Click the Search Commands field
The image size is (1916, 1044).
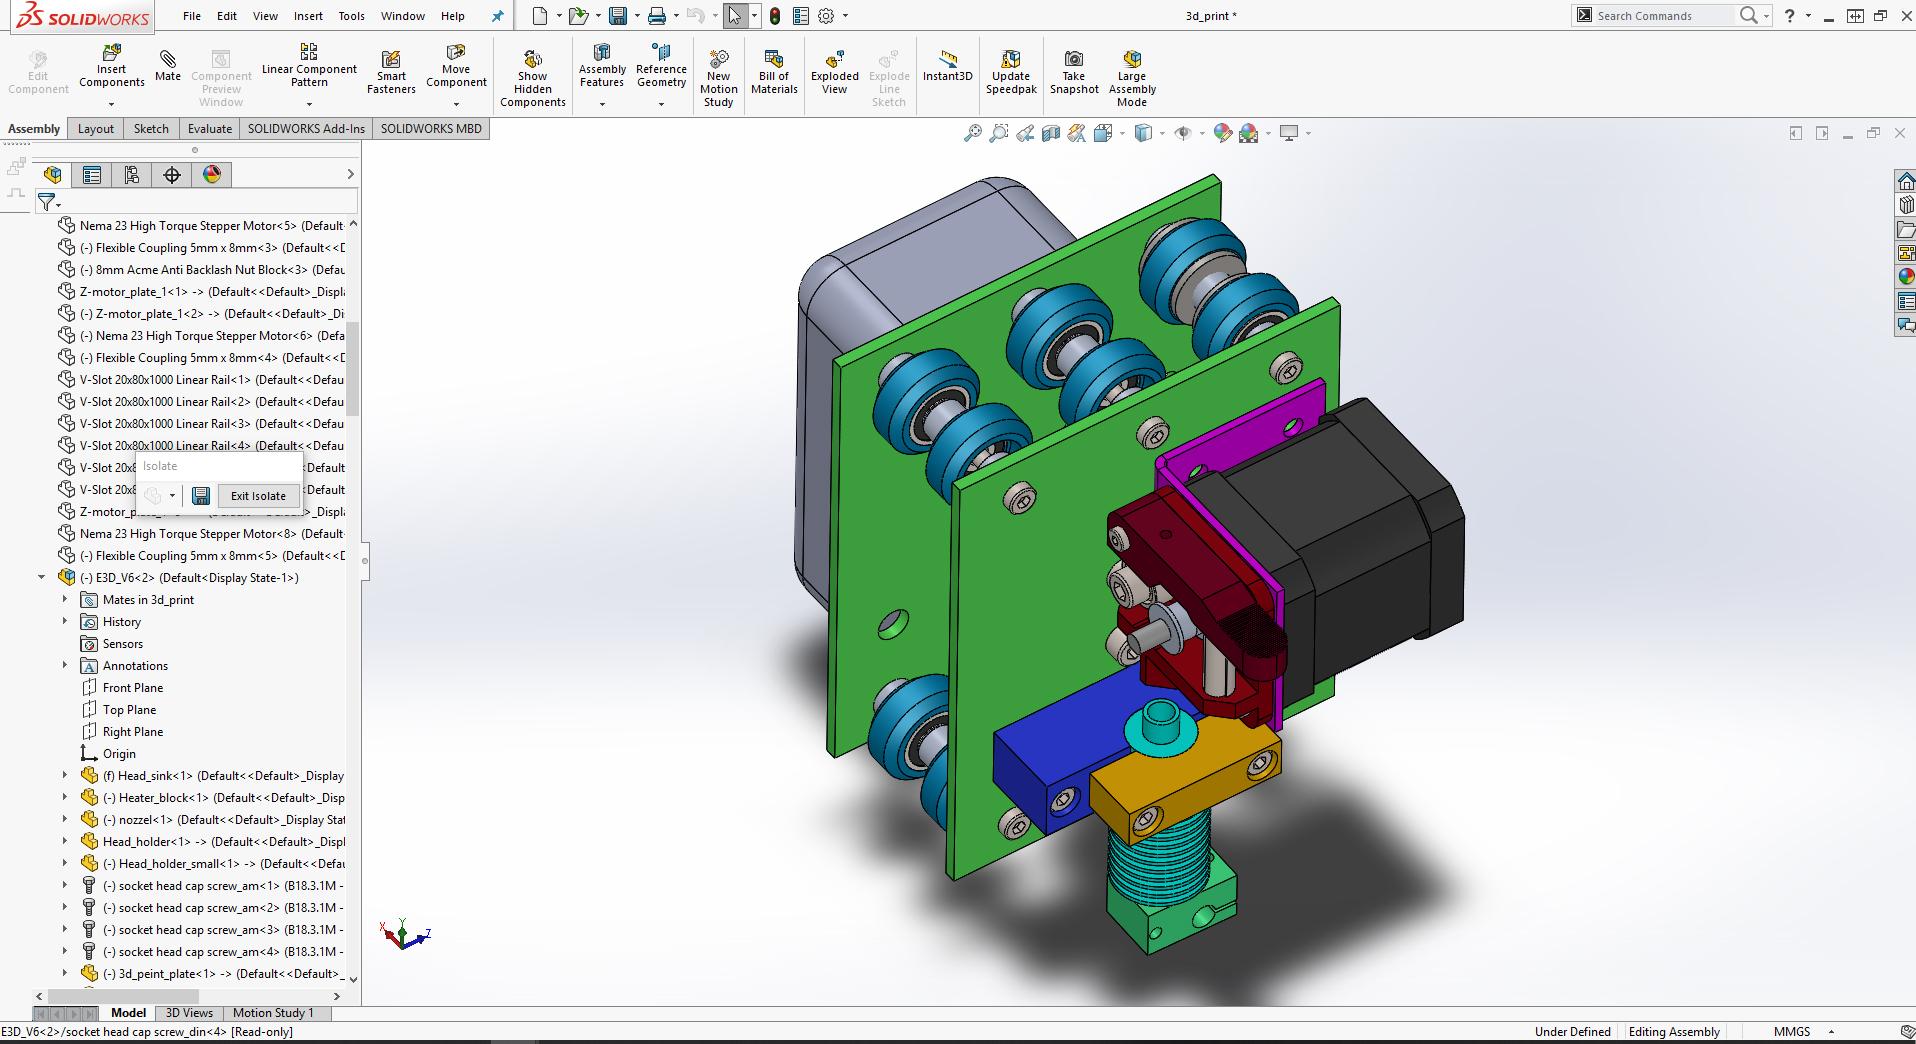(1663, 16)
